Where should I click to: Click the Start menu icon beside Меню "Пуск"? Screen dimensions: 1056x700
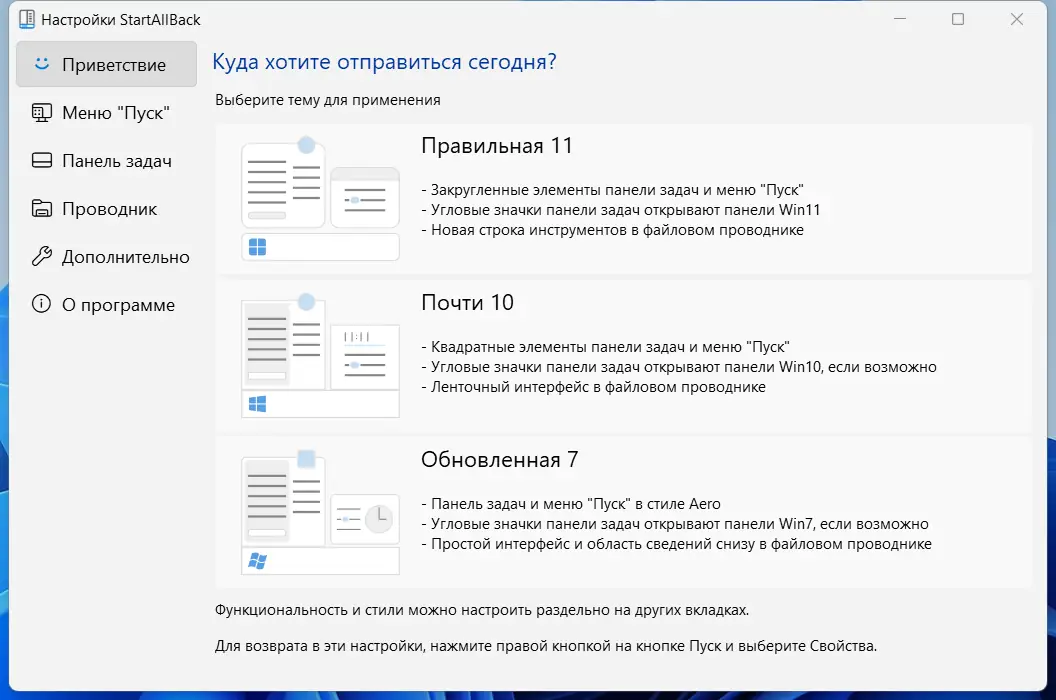click(41, 112)
